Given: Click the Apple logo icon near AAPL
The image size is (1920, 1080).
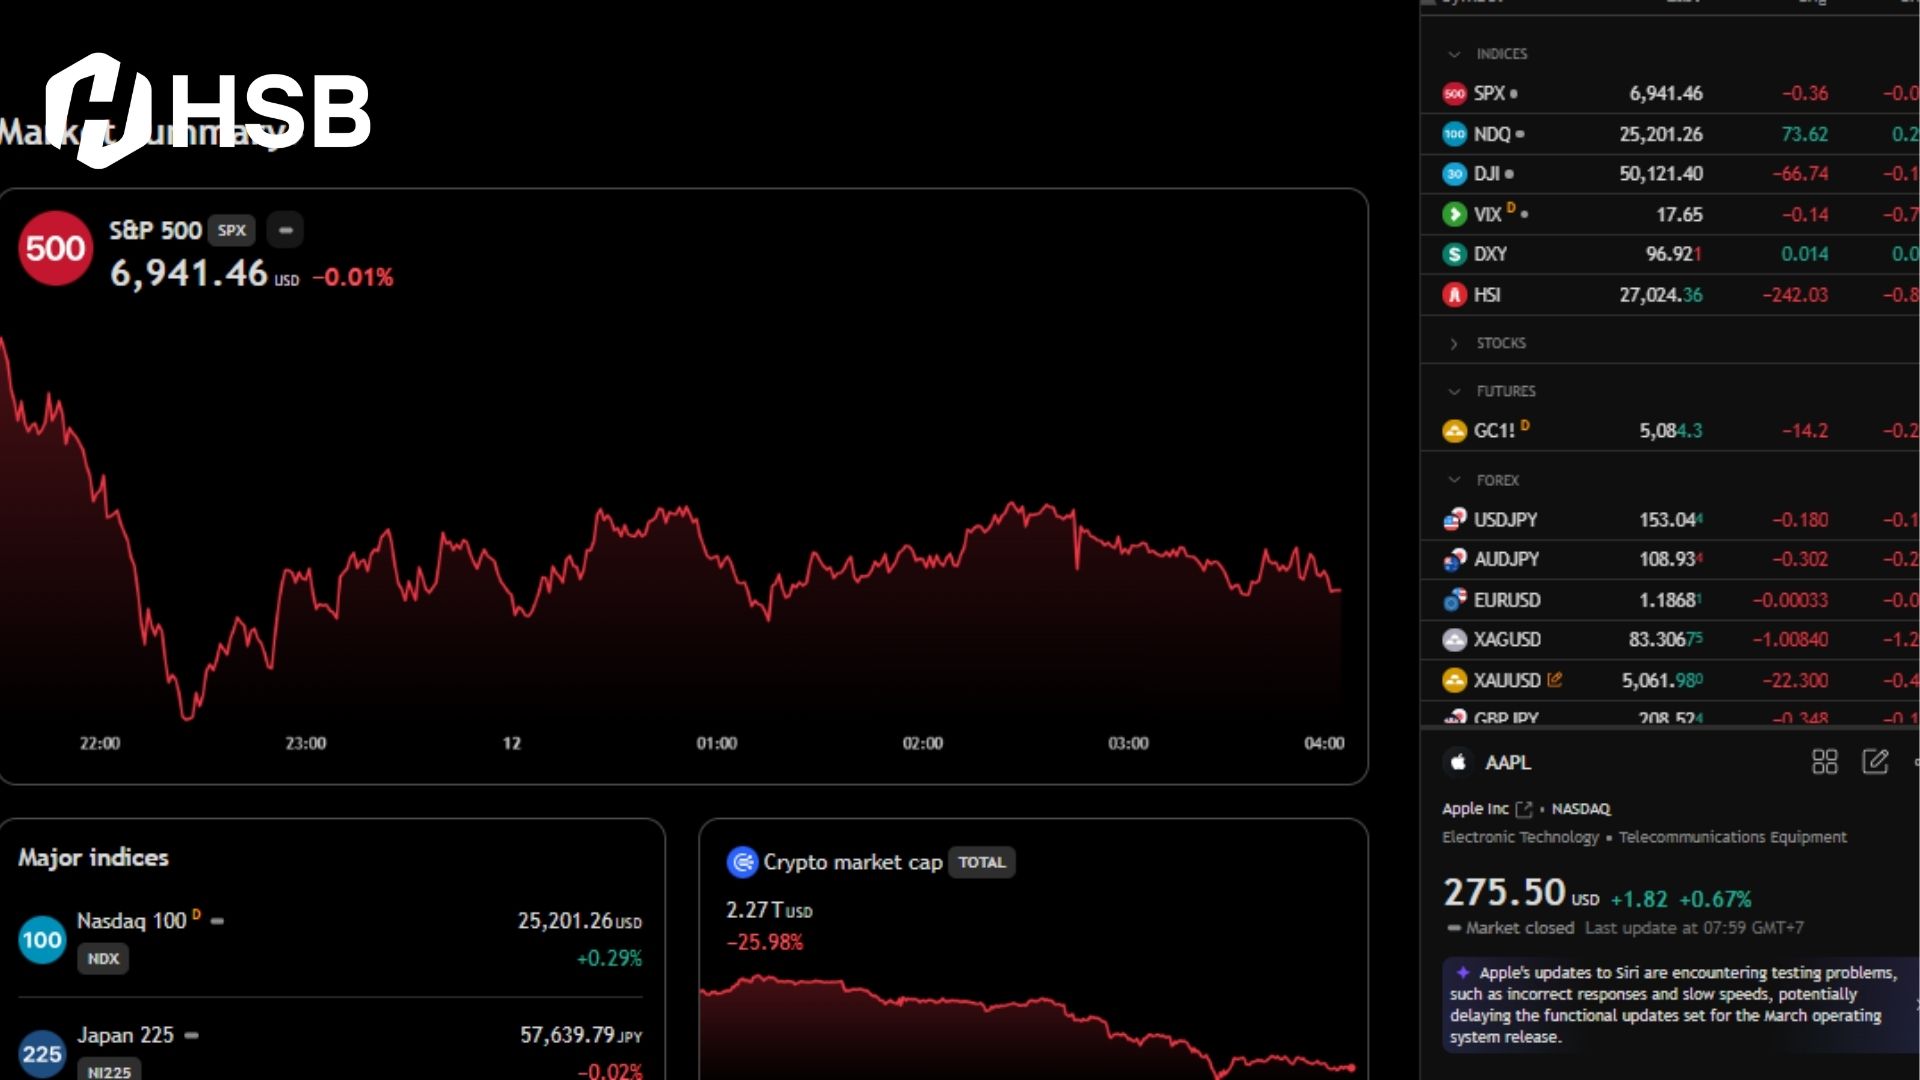Looking at the screenshot, I should click(x=1458, y=762).
